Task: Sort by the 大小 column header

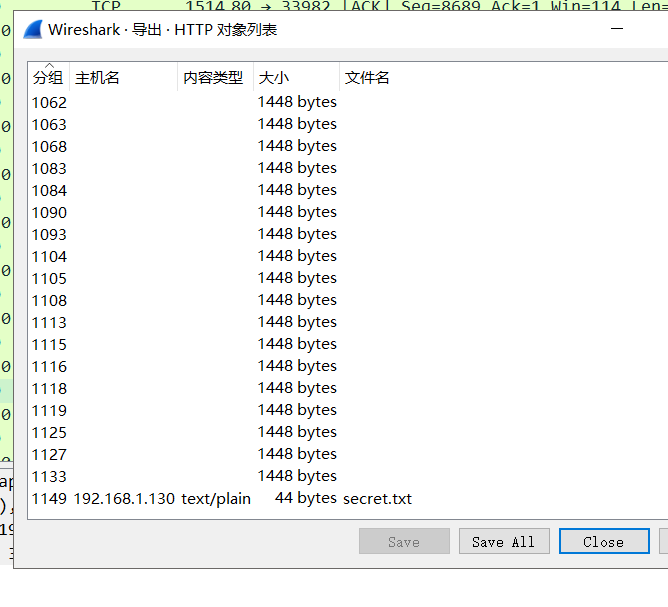Action: point(297,77)
